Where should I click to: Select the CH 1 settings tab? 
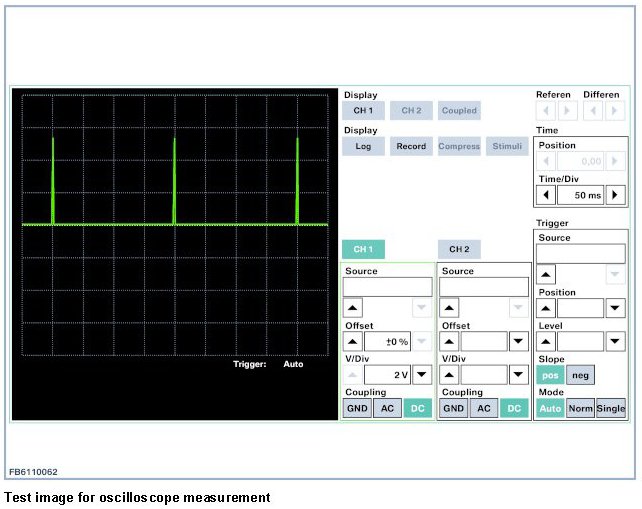362,249
